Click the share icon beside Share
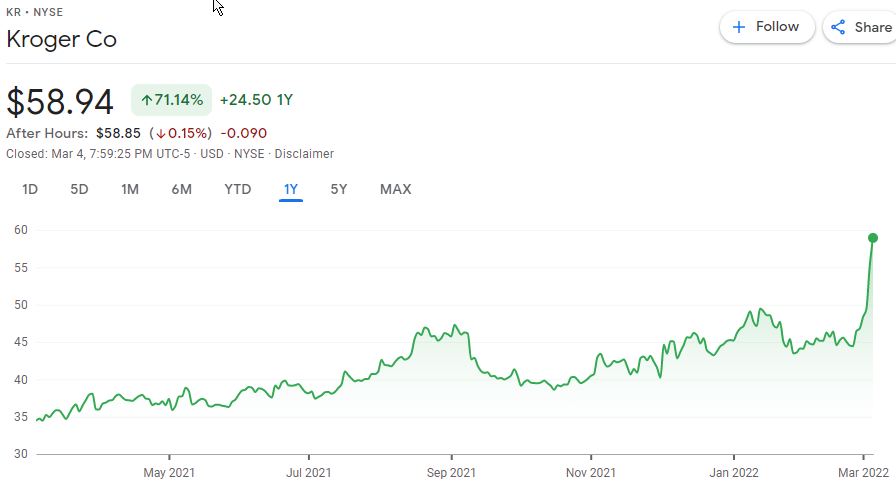This screenshot has width=896, height=485. [838, 27]
